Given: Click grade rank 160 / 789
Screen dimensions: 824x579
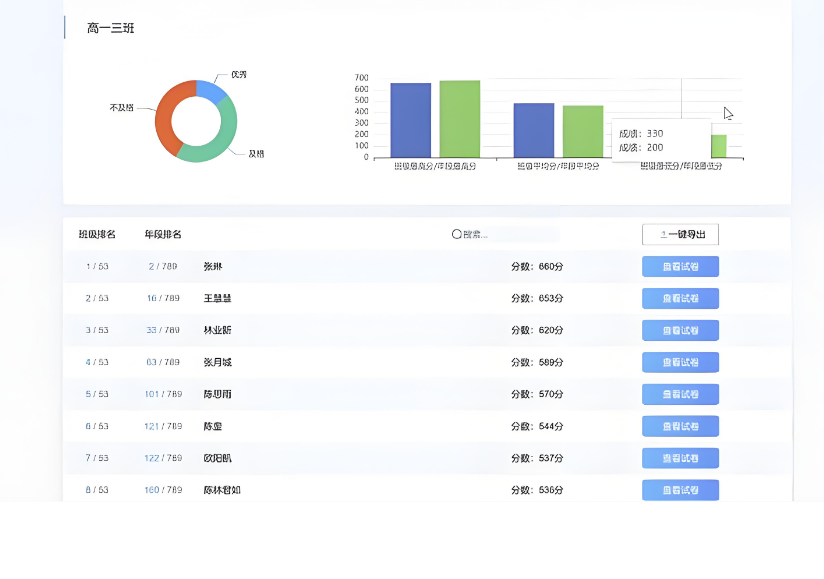Looking at the screenshot, I should tap(163, 490).
